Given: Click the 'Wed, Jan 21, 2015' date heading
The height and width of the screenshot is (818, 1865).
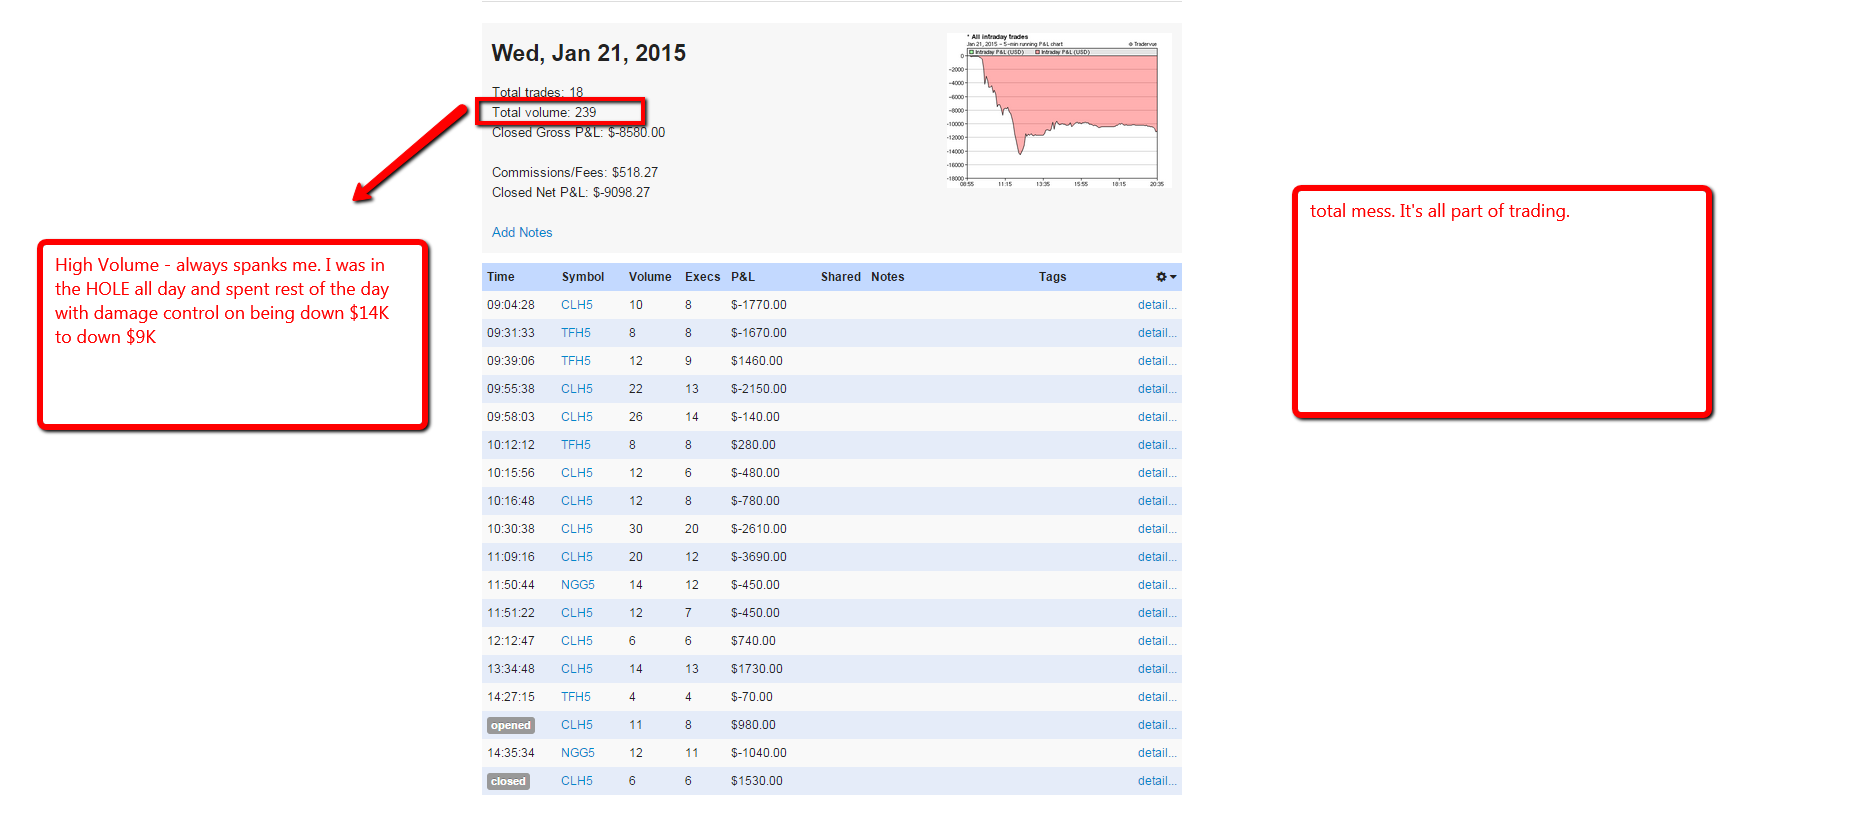Looking at the screenshot, I should 589,53.
